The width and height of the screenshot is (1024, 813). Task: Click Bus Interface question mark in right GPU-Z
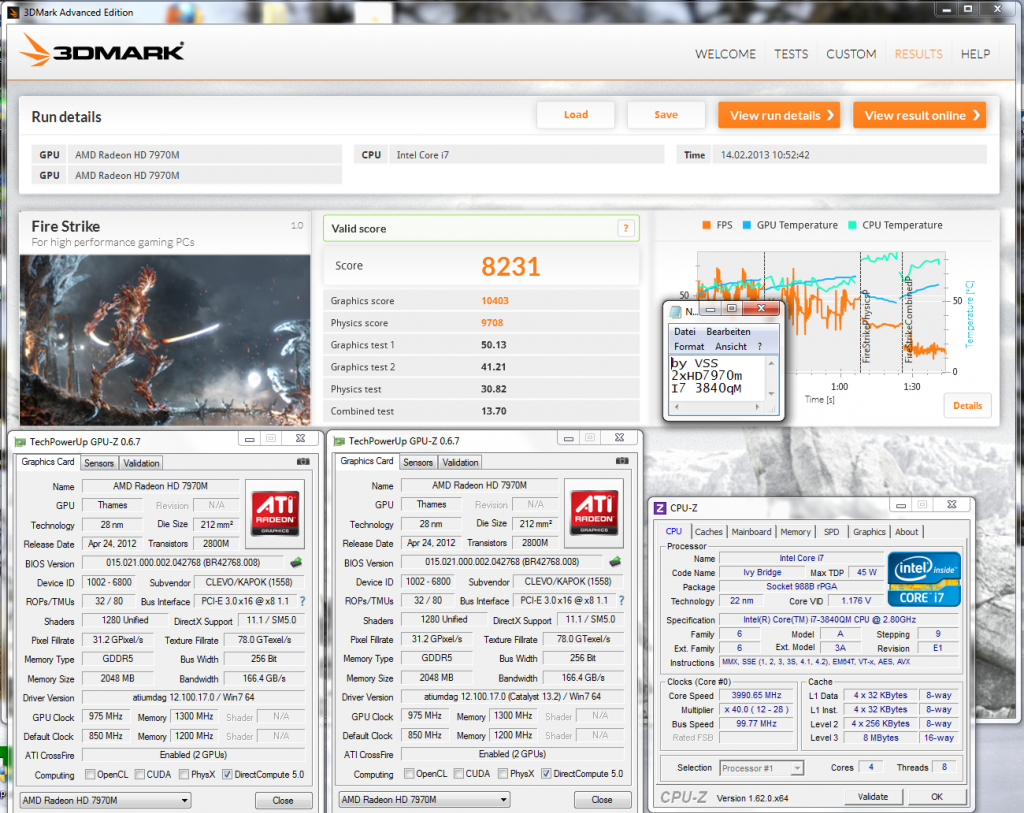click(x=621, y=600)
